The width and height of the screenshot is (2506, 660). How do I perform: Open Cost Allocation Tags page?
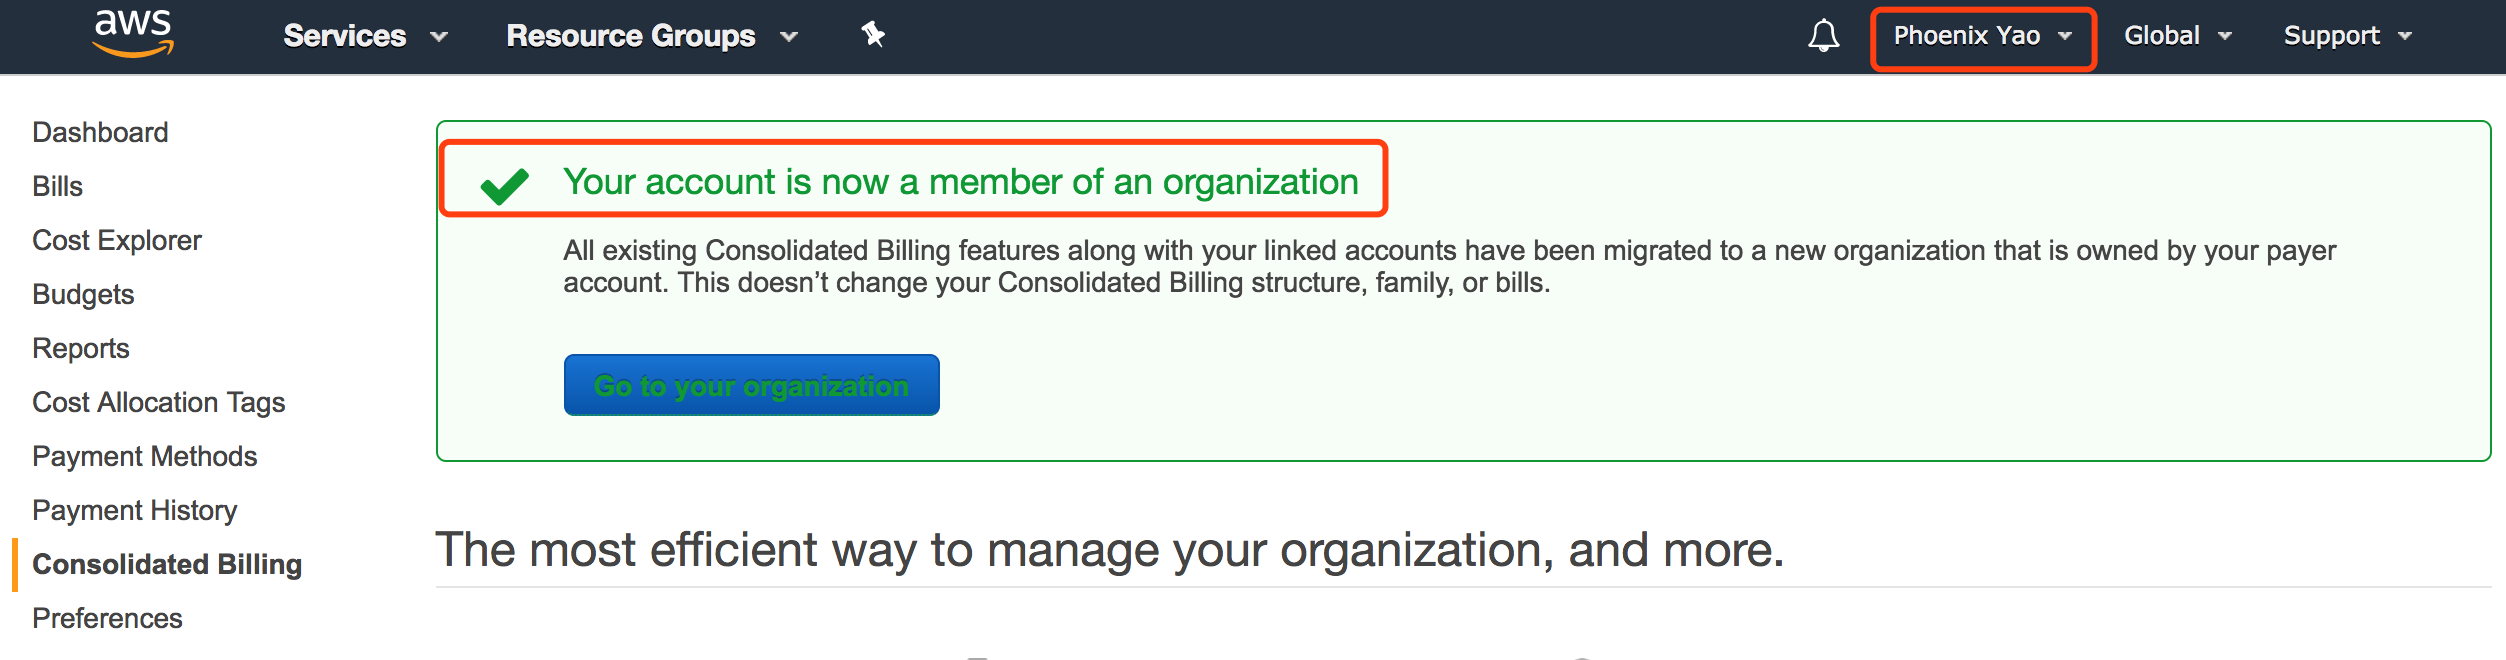(158, 402)
